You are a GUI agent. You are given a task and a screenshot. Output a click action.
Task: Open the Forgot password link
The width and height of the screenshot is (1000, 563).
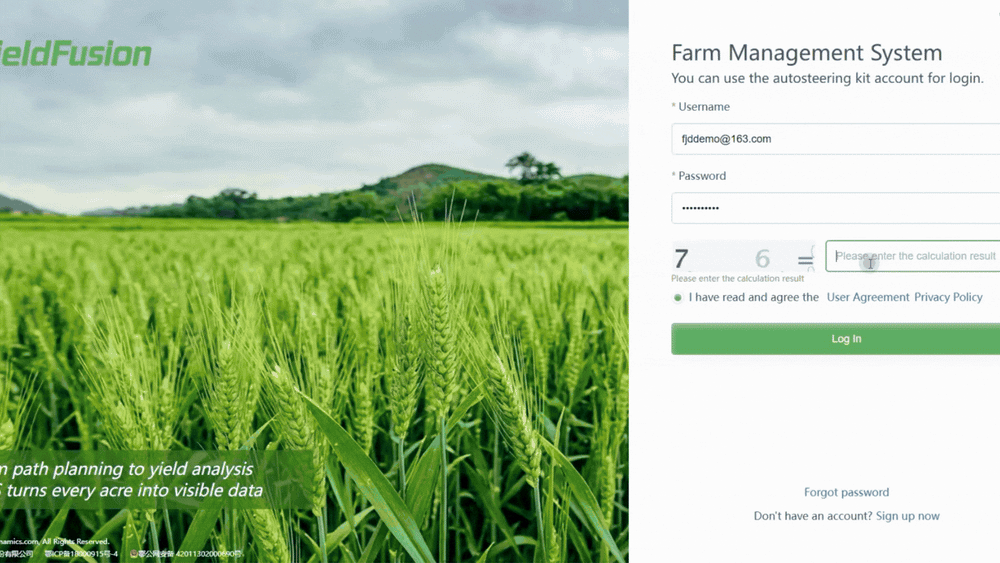click(846, 492)
